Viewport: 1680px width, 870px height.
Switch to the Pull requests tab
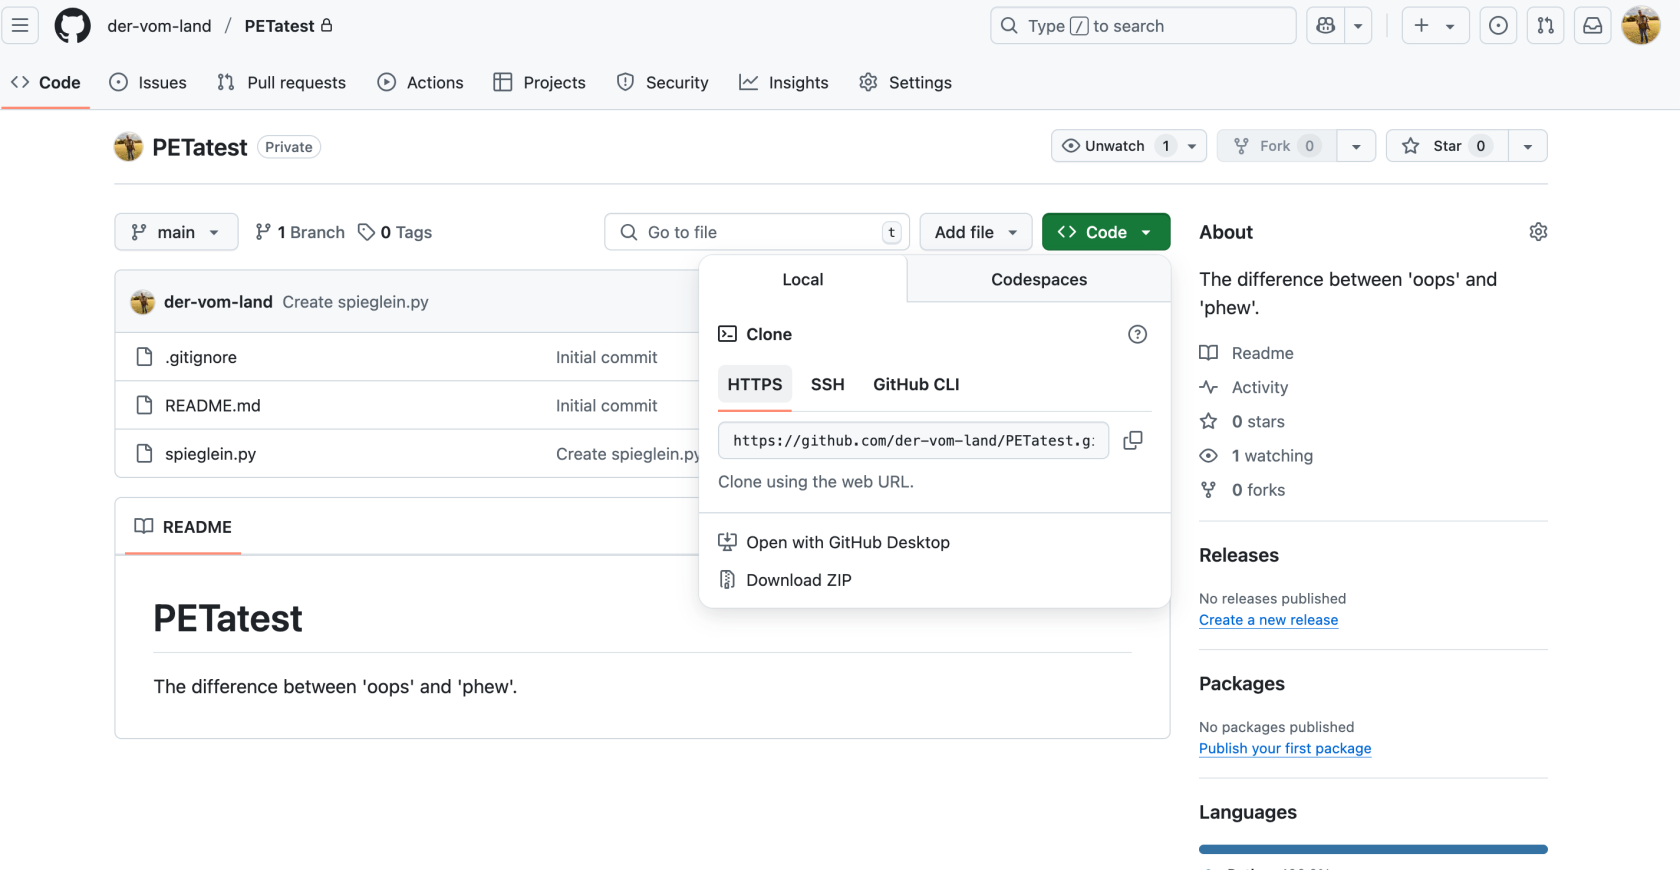tap(282, 82)
